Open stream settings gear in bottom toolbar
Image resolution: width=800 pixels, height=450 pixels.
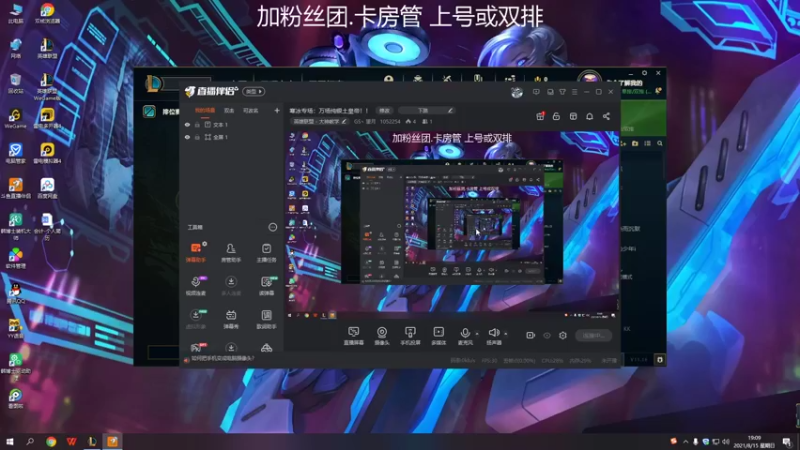(x=563, y=335)
